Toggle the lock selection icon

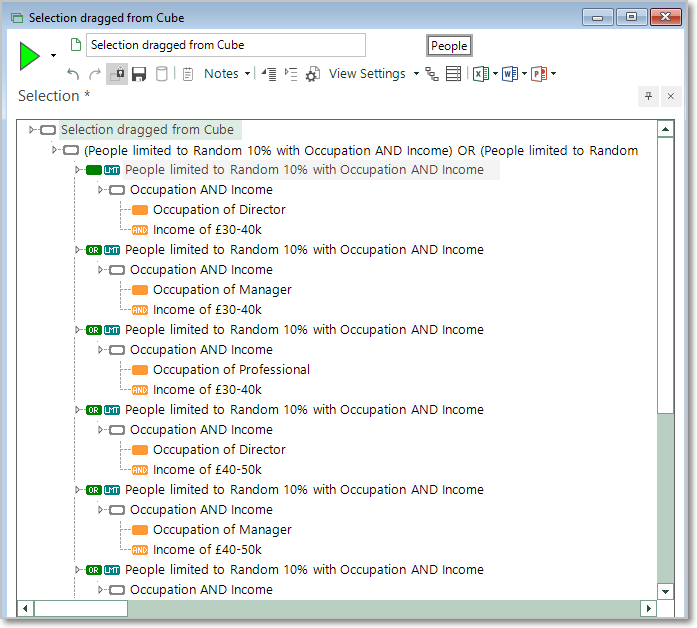pos(117,74)
